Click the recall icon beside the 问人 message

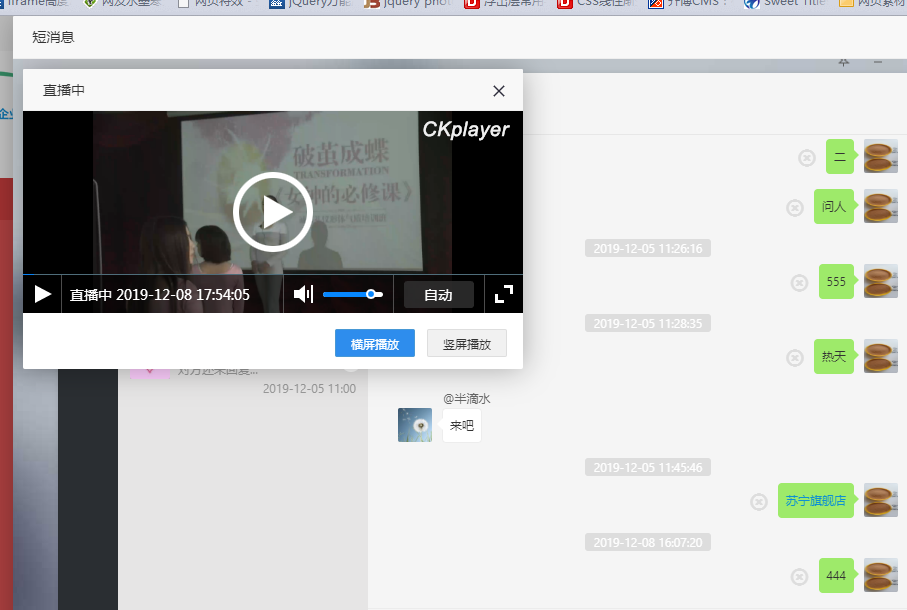point(794,207)
